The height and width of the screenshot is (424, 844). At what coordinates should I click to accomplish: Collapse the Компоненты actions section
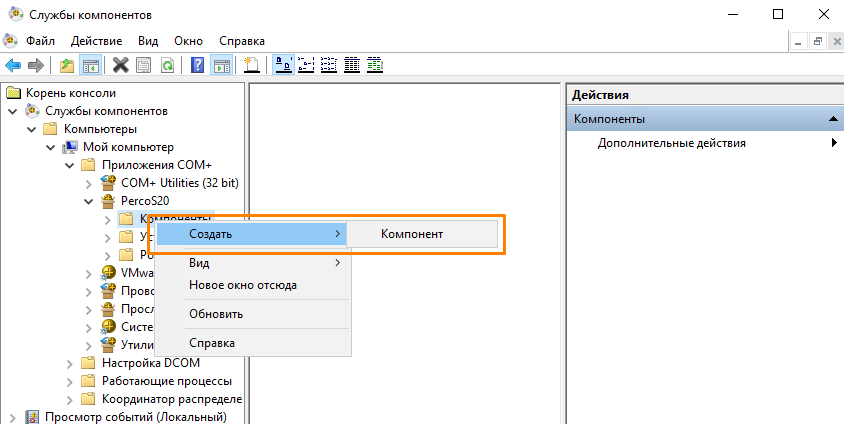832,119
